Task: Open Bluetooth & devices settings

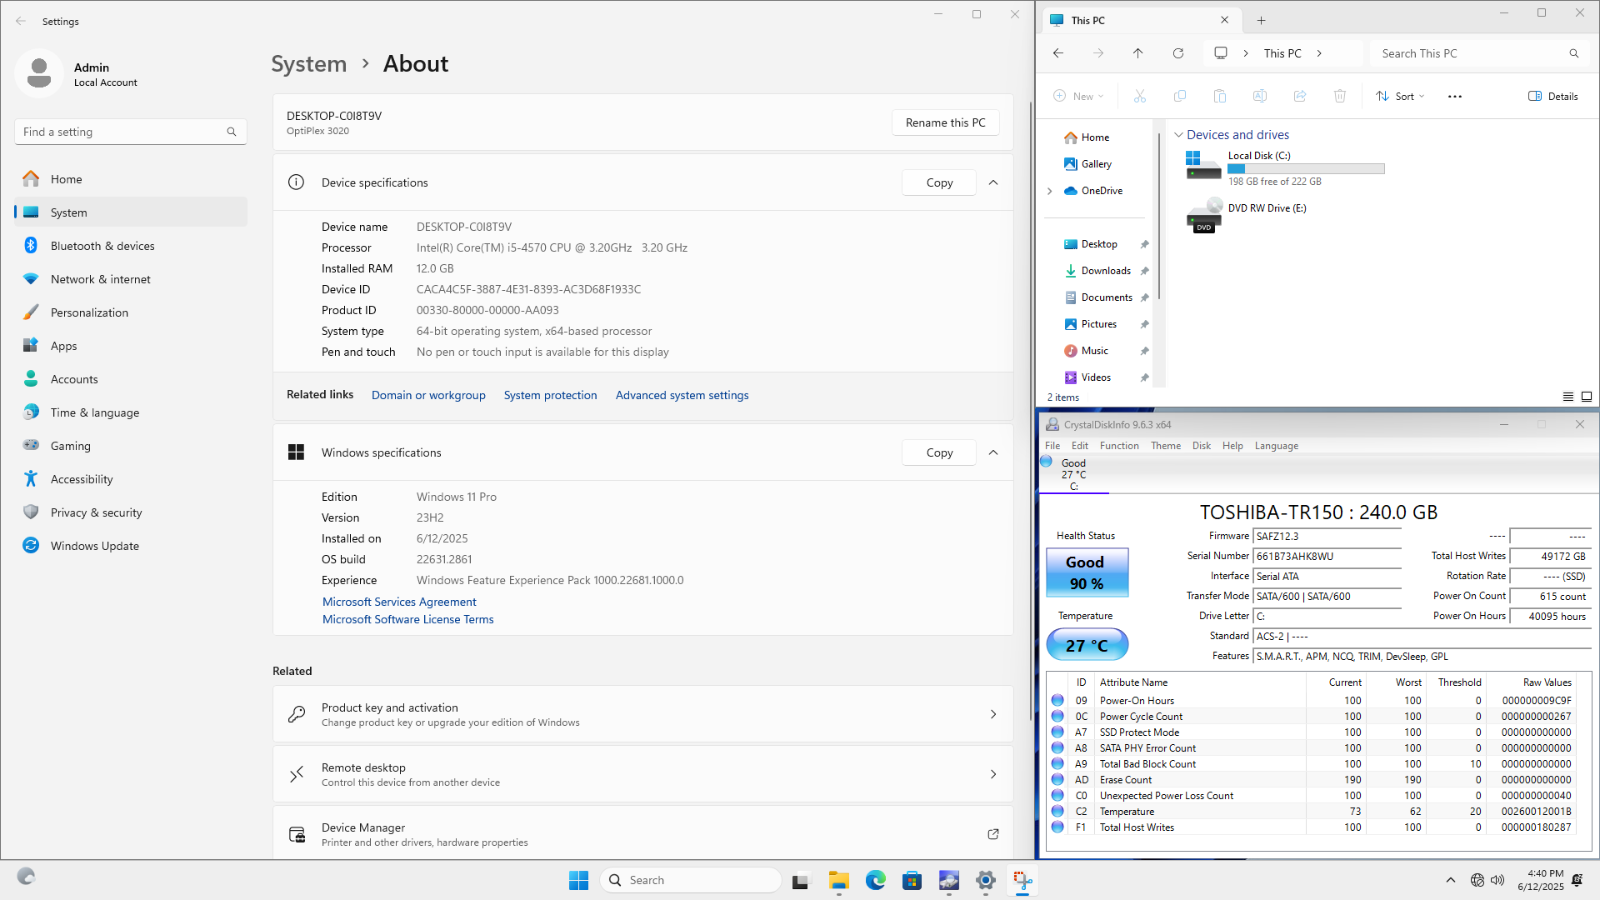Action: coord(131,246)
